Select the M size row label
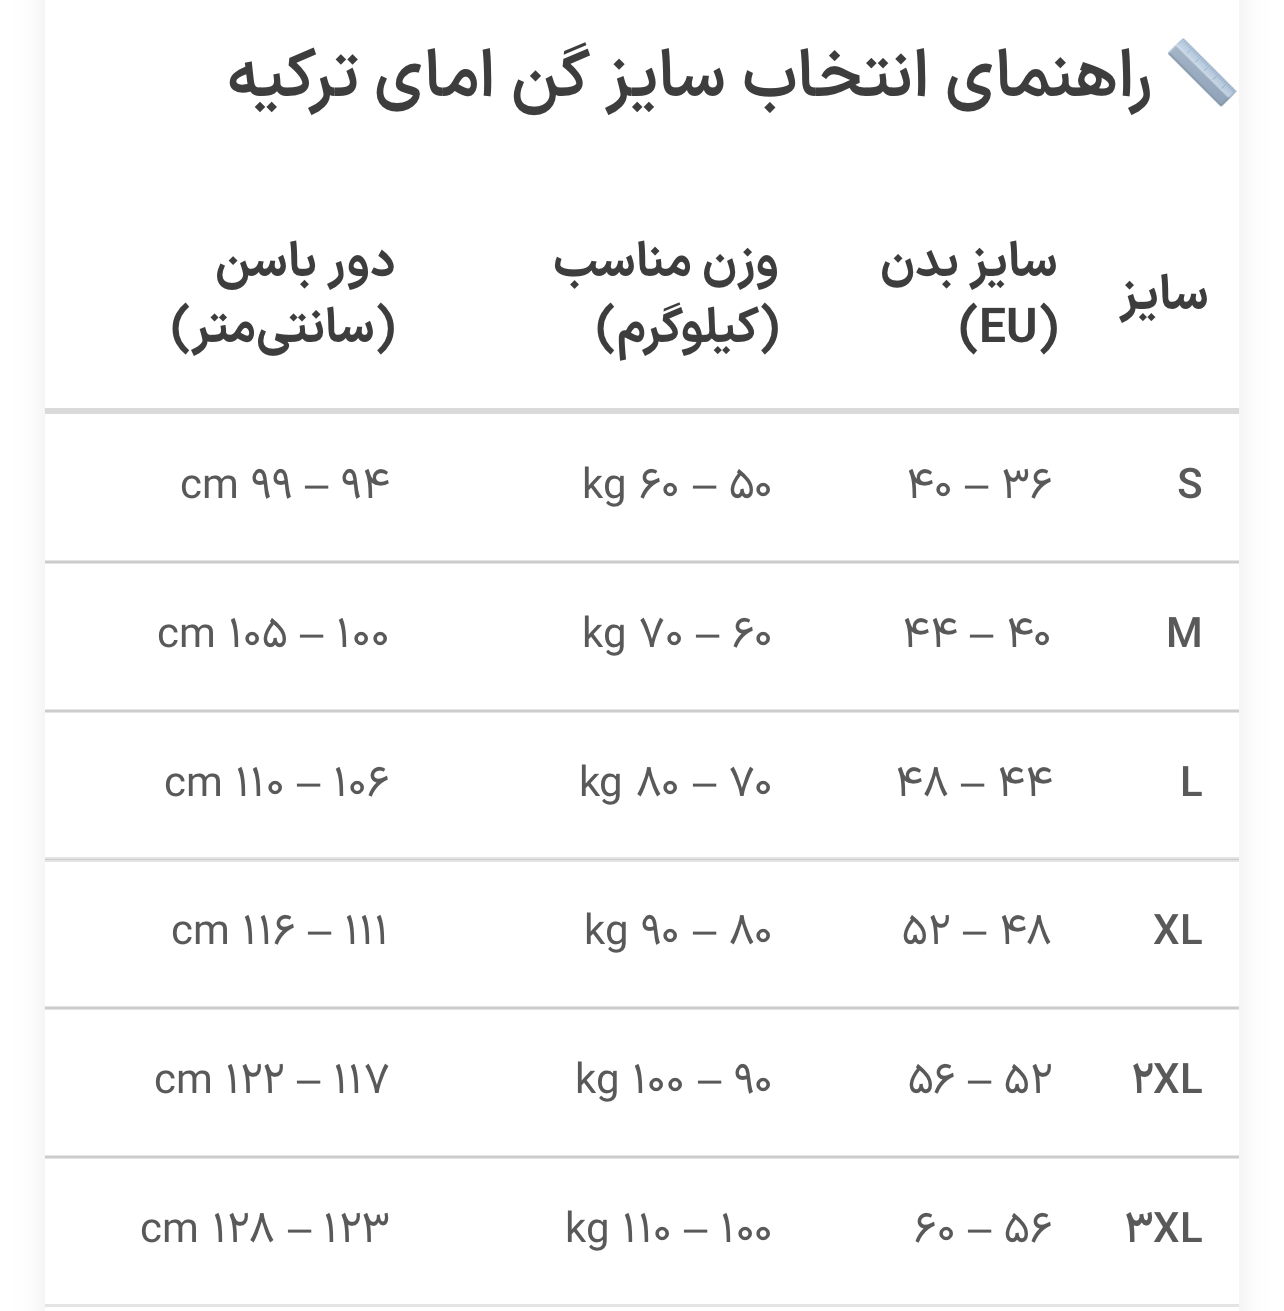Screen dimensions: 1284x1311 click(1184, 634)
